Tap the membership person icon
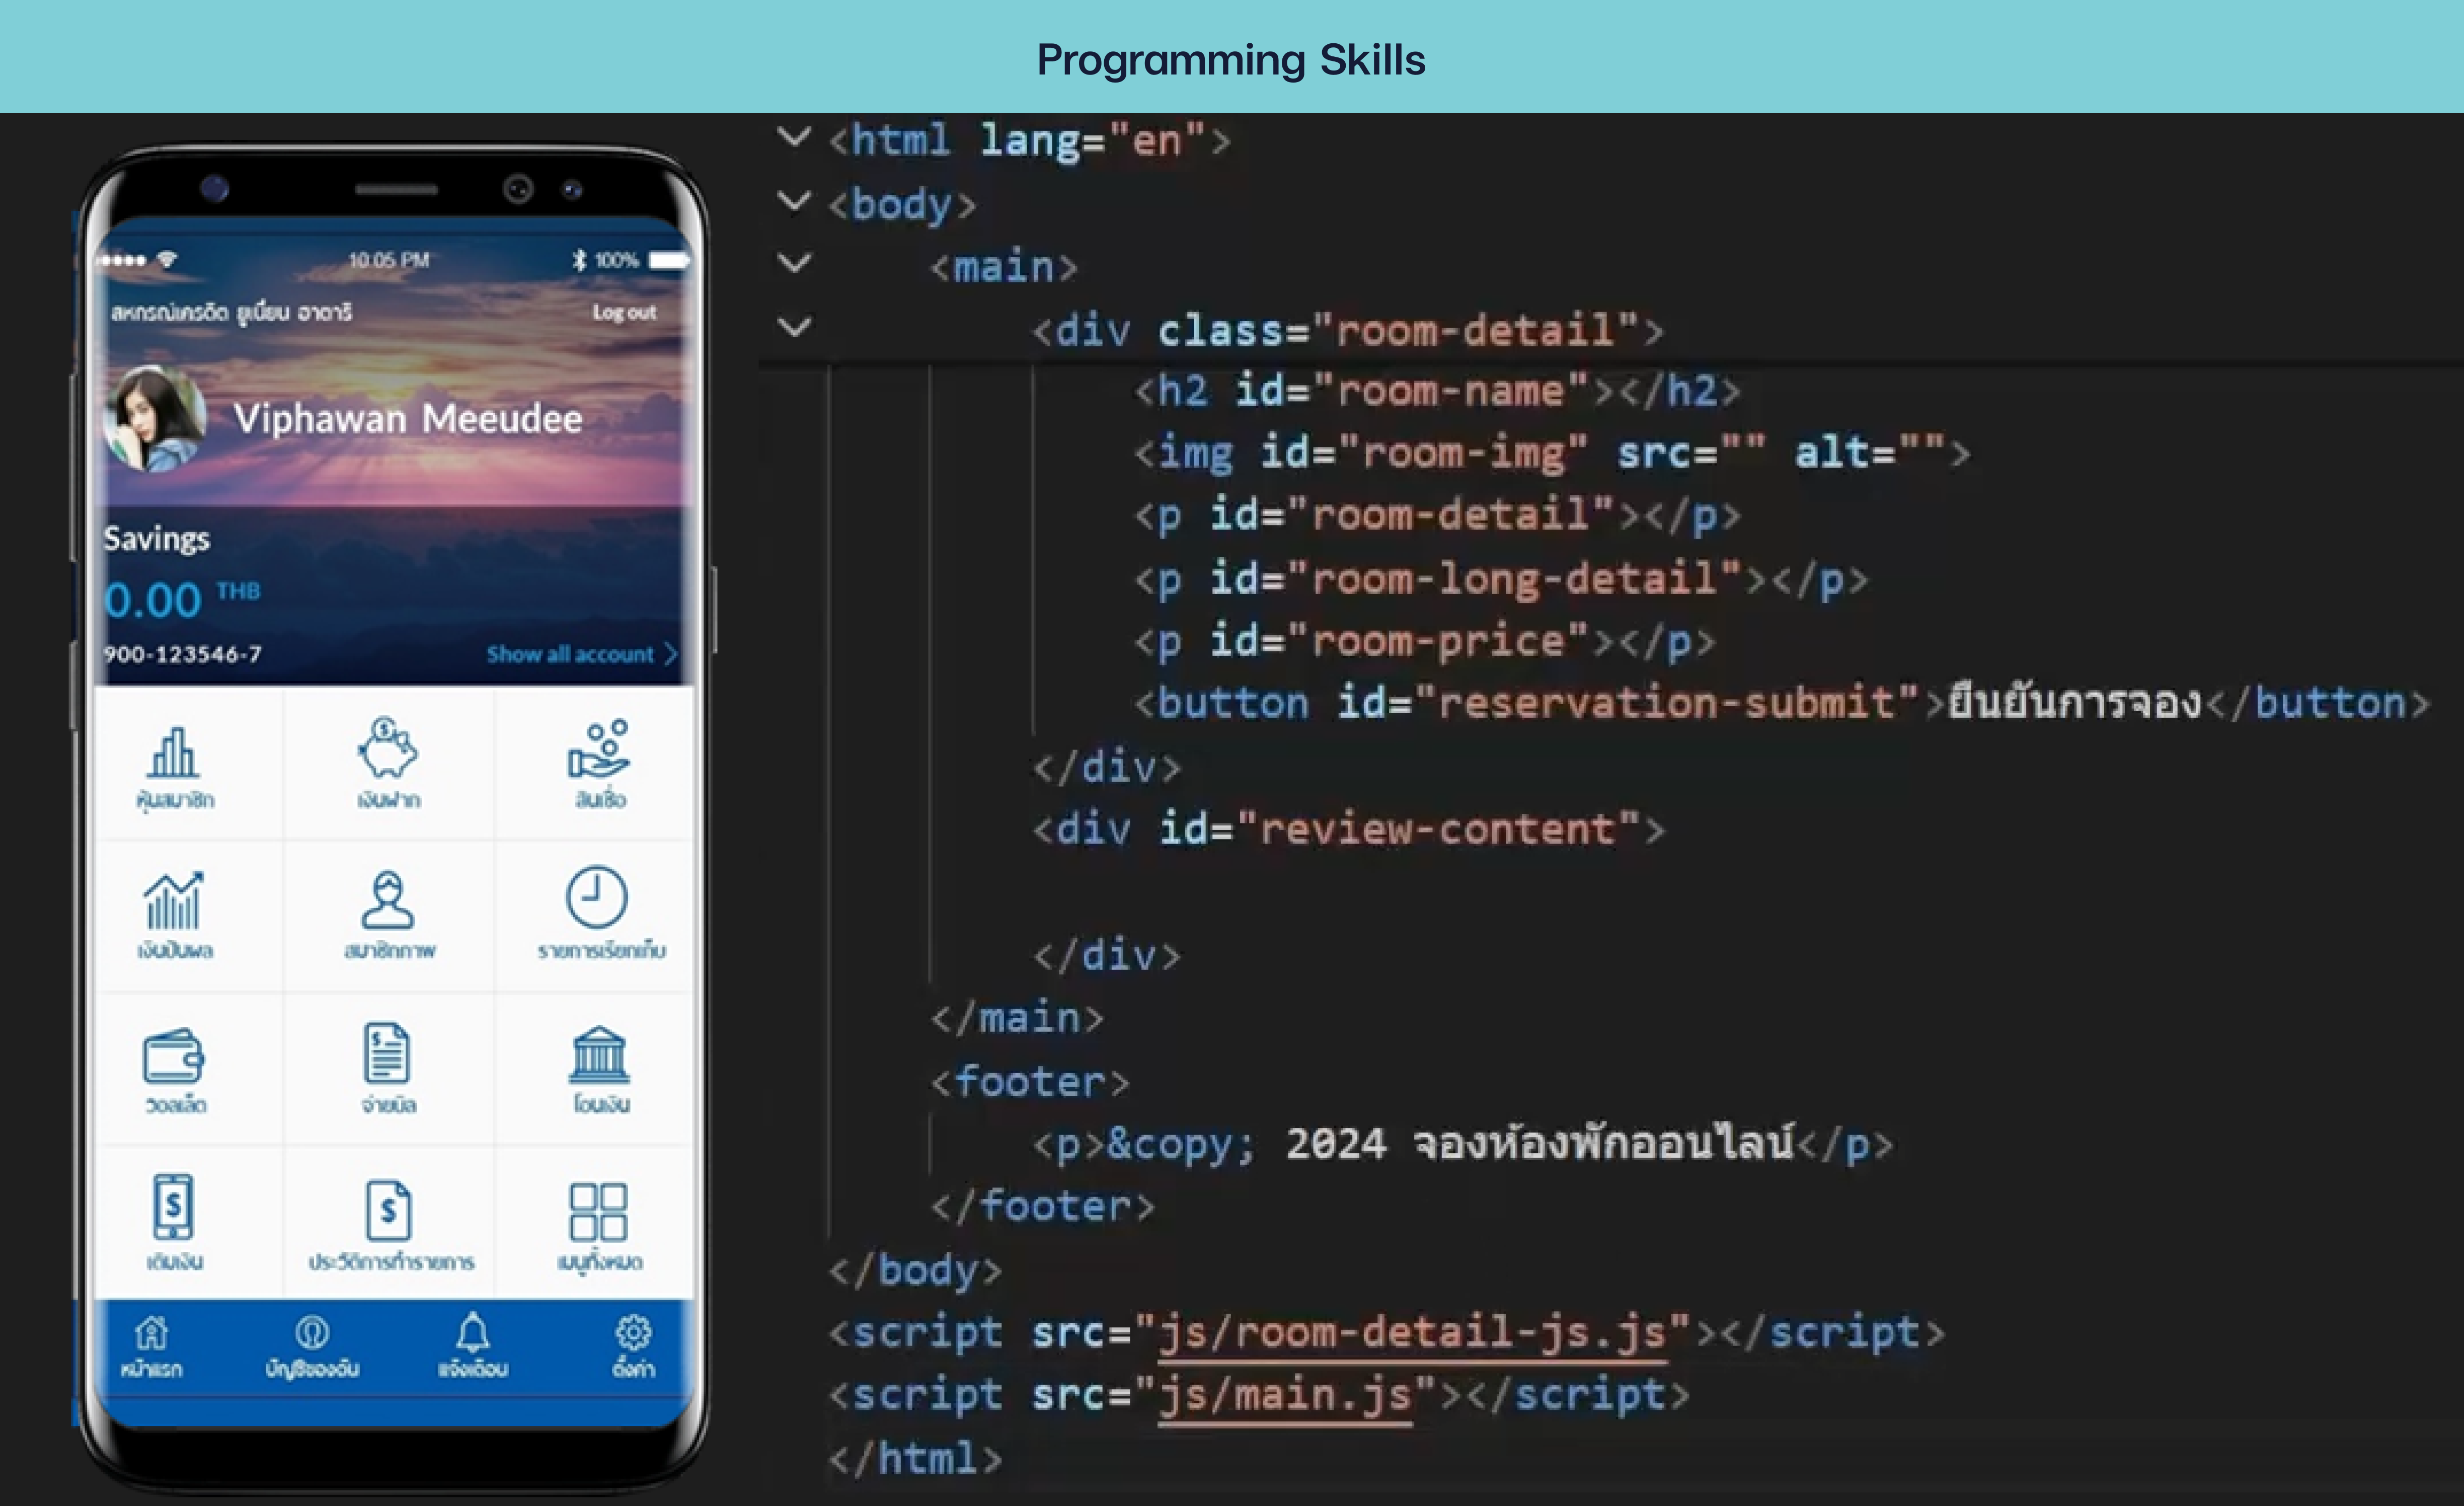Viewport: 2464px width, 1506px height. tap(388, 899)
